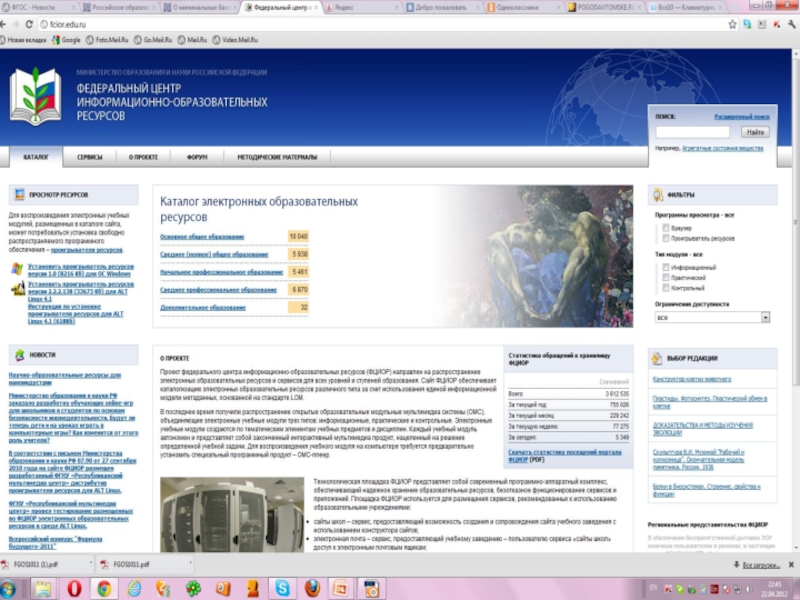Screen dimensions: 800x600
Task: Open the Сервисы navigation tab
Action: click(x=90, y=157)
